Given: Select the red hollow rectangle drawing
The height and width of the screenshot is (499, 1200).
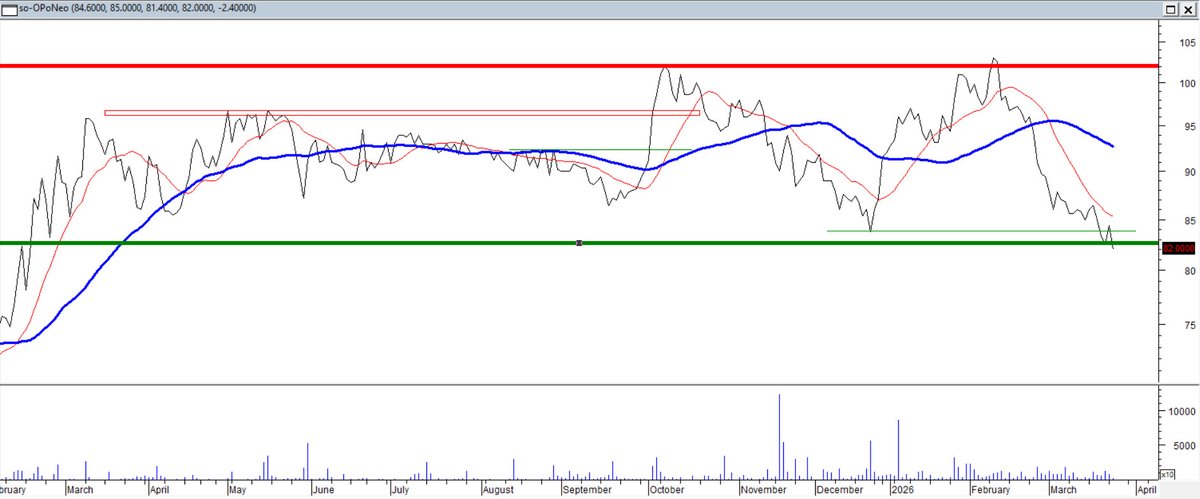Looking at the screenshot, I should coord(402,113).
